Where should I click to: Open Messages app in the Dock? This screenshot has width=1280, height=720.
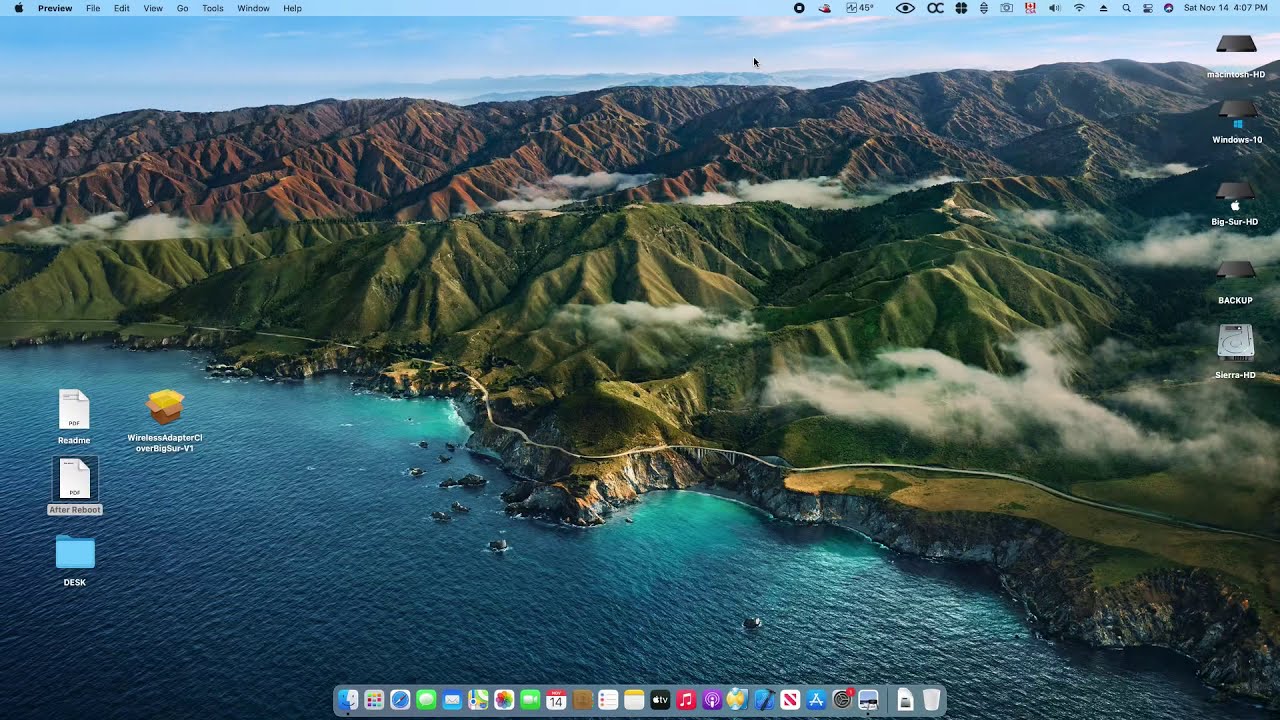coord(426,700)
